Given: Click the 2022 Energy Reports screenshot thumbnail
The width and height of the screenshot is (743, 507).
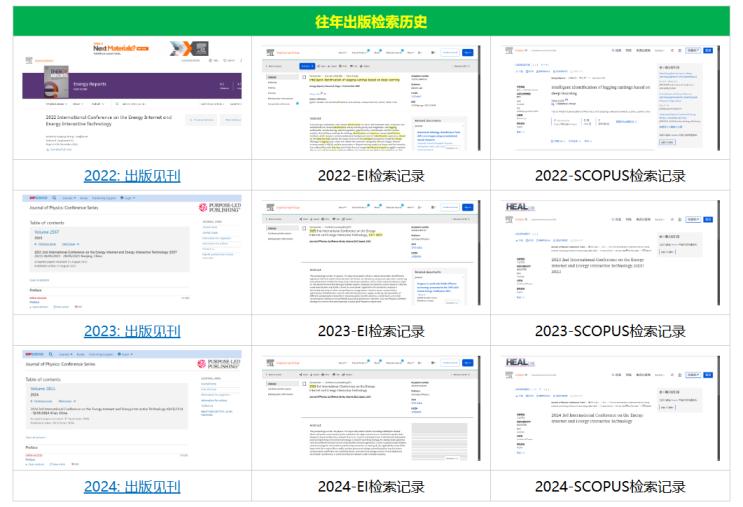Looking at the screenshot, I should pos(133,98).
